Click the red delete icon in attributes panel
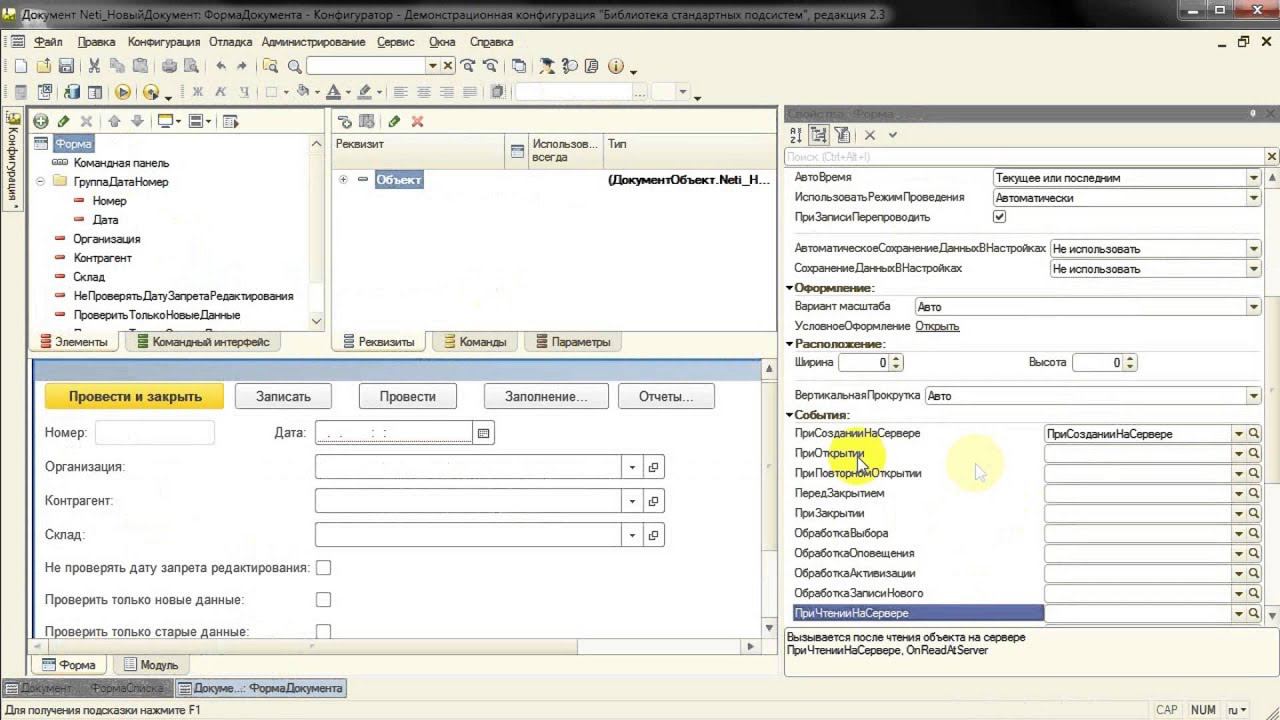Viewport: 1280px width, 720px height. 418,121
